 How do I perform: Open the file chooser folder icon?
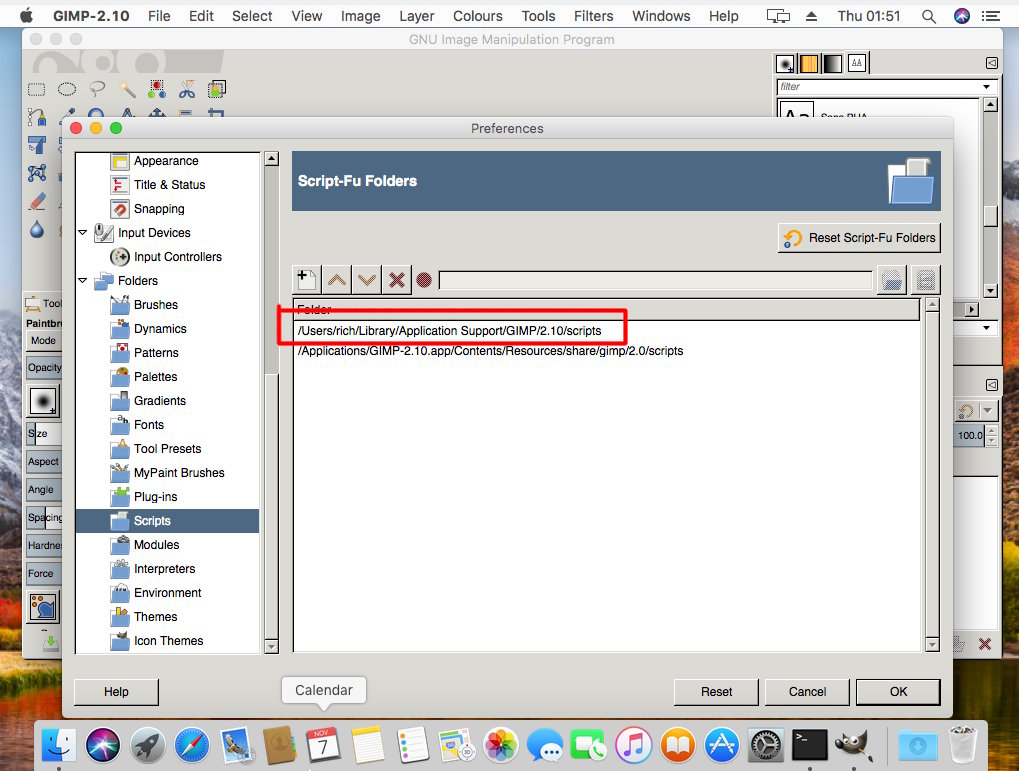pos(892,280)
